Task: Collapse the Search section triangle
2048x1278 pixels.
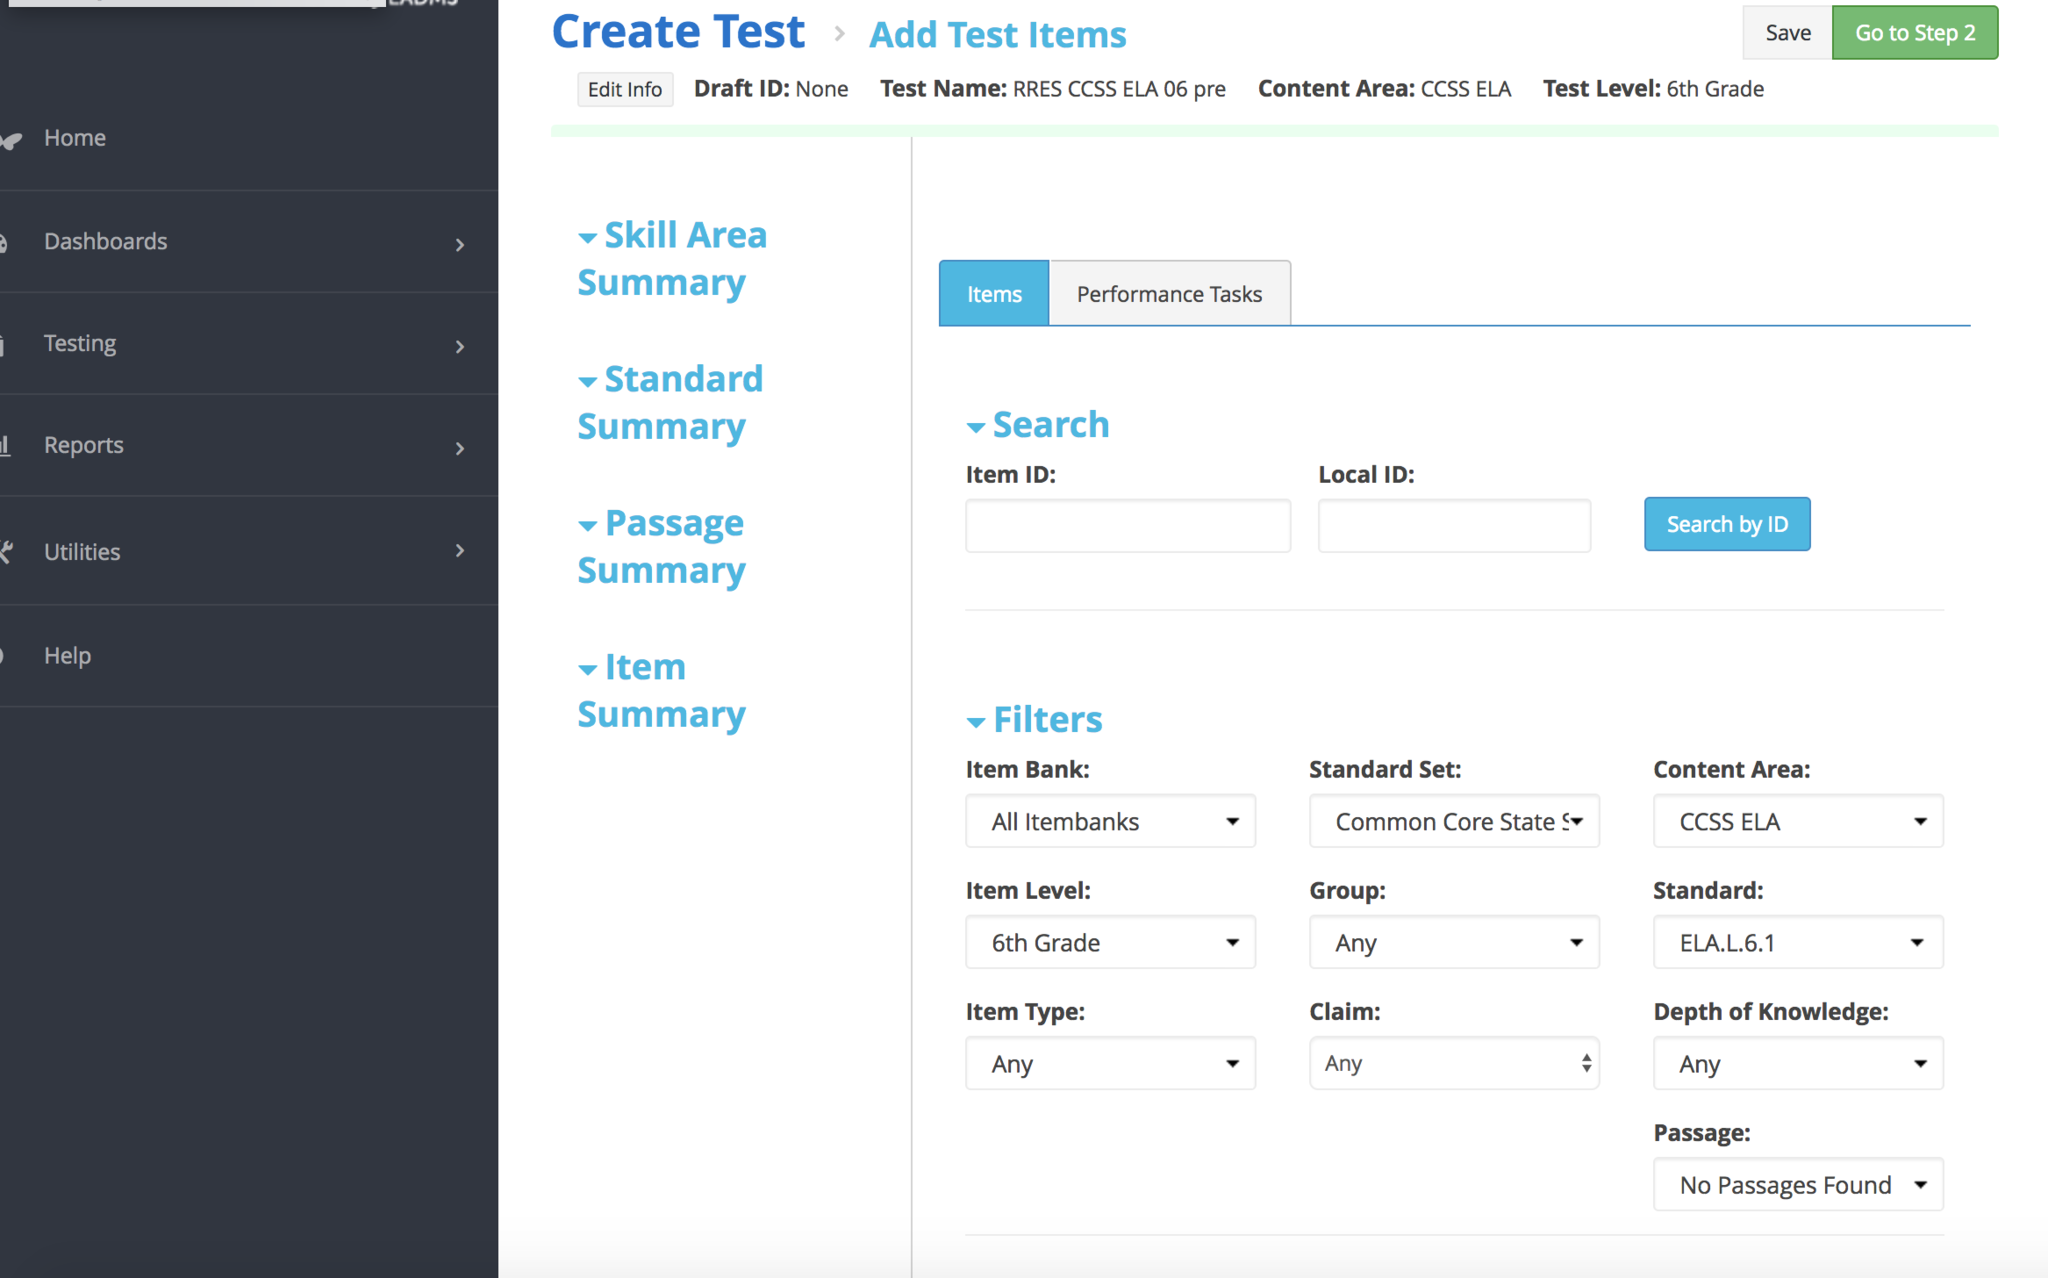Action: pos(976,428)
